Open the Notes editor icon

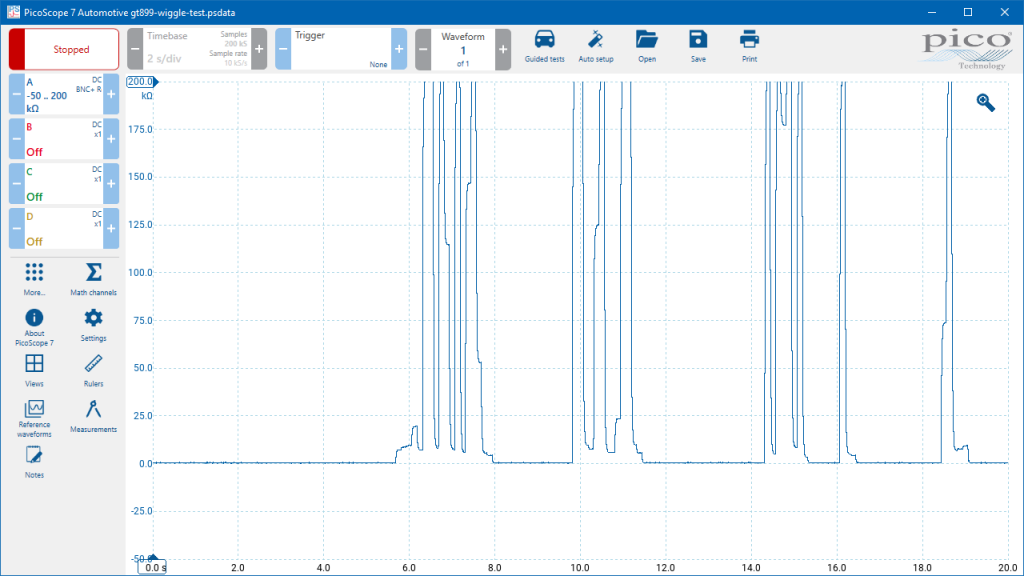coord(34,462)
